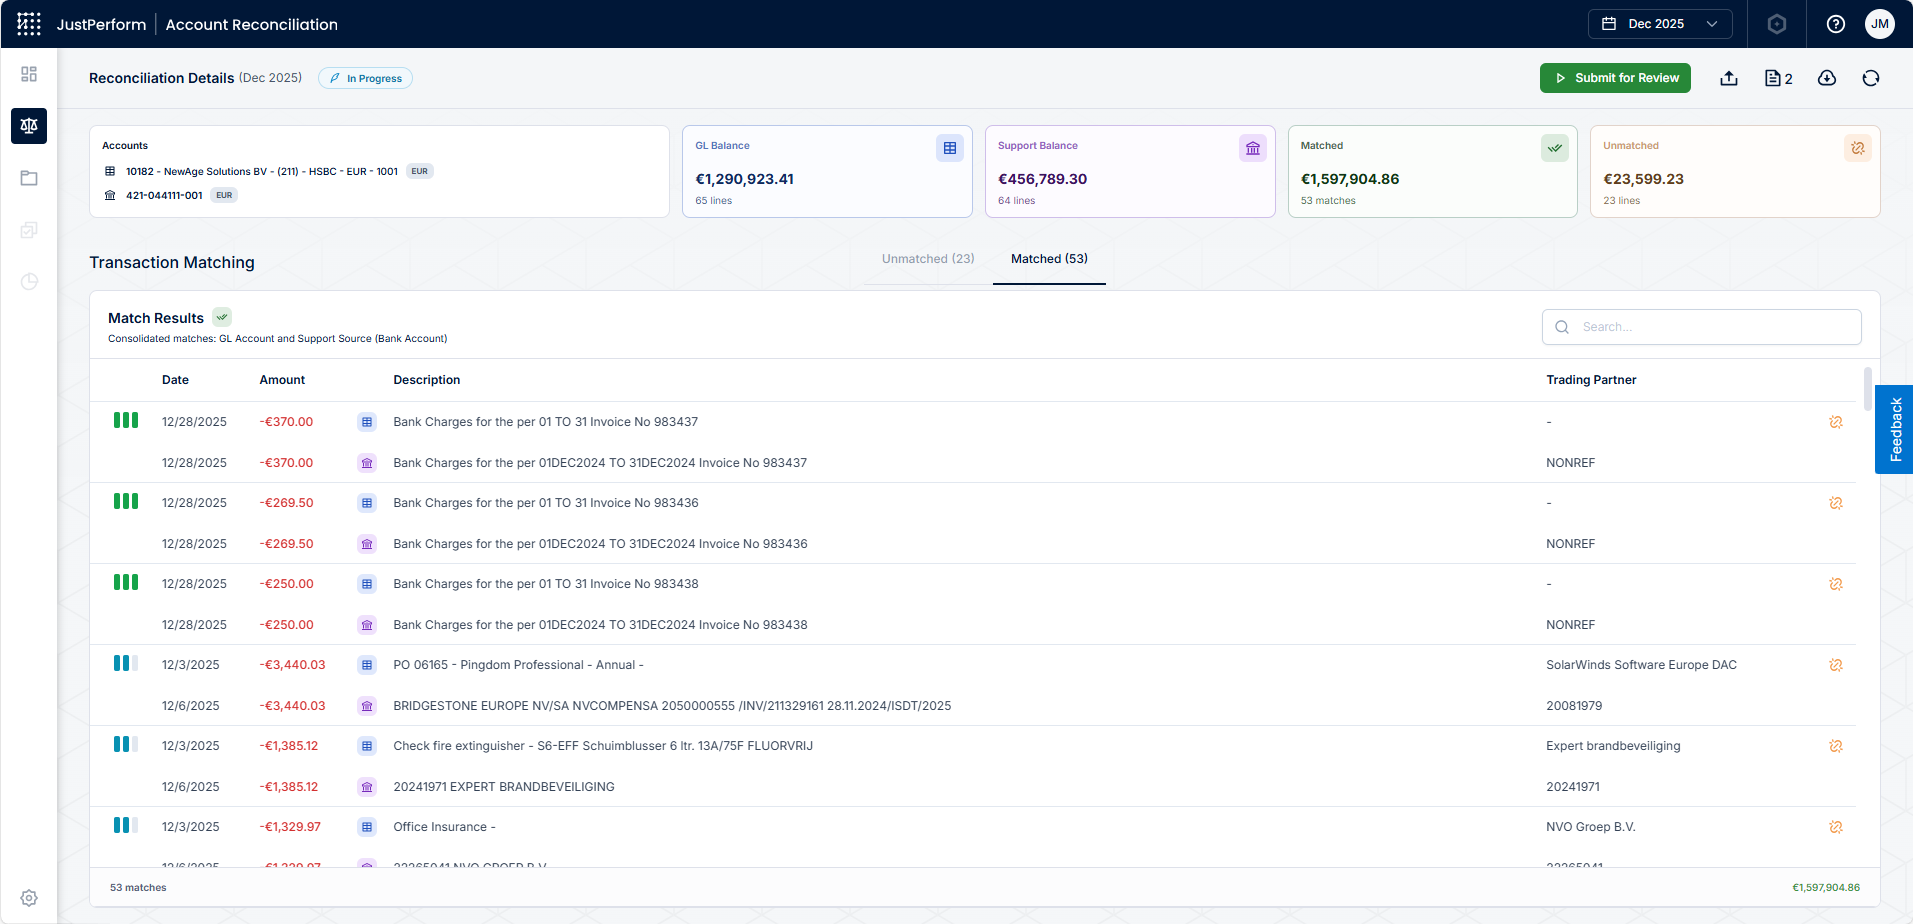Click the download icon in the header
Image resolution: width=1913 pixels, height=924 pixels.
click(x=1827, y=78)
